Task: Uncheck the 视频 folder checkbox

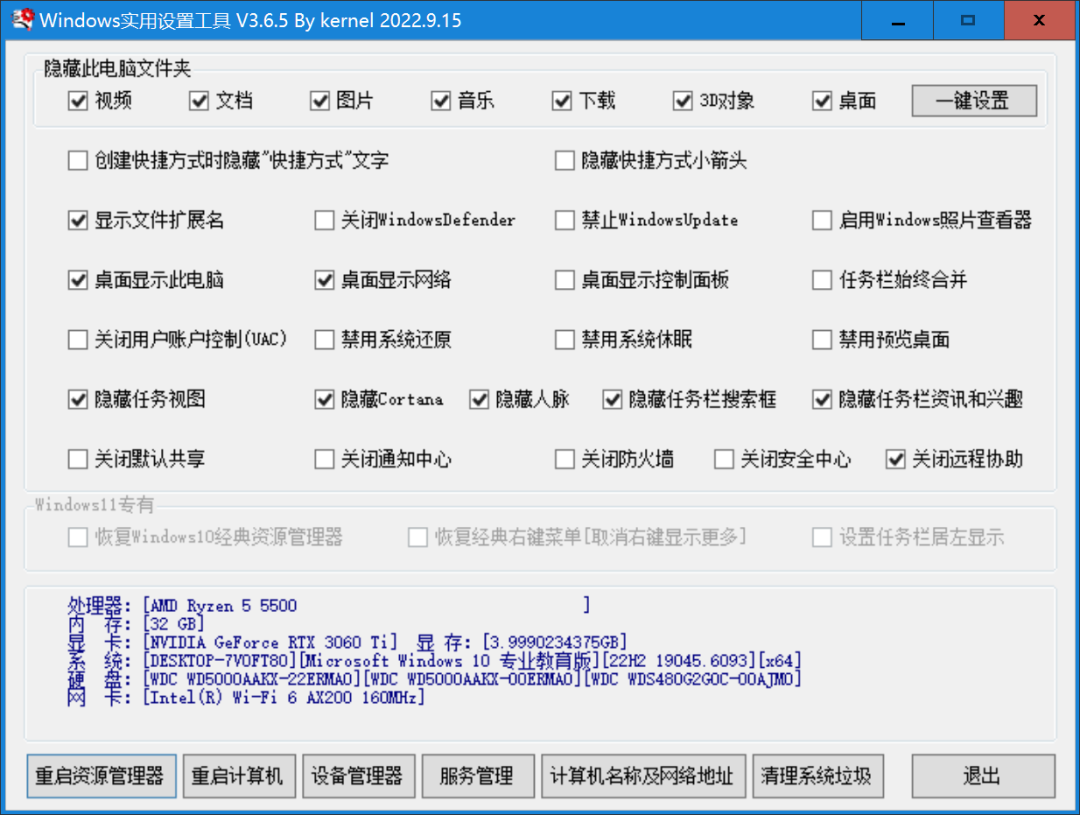Action: 78,101
